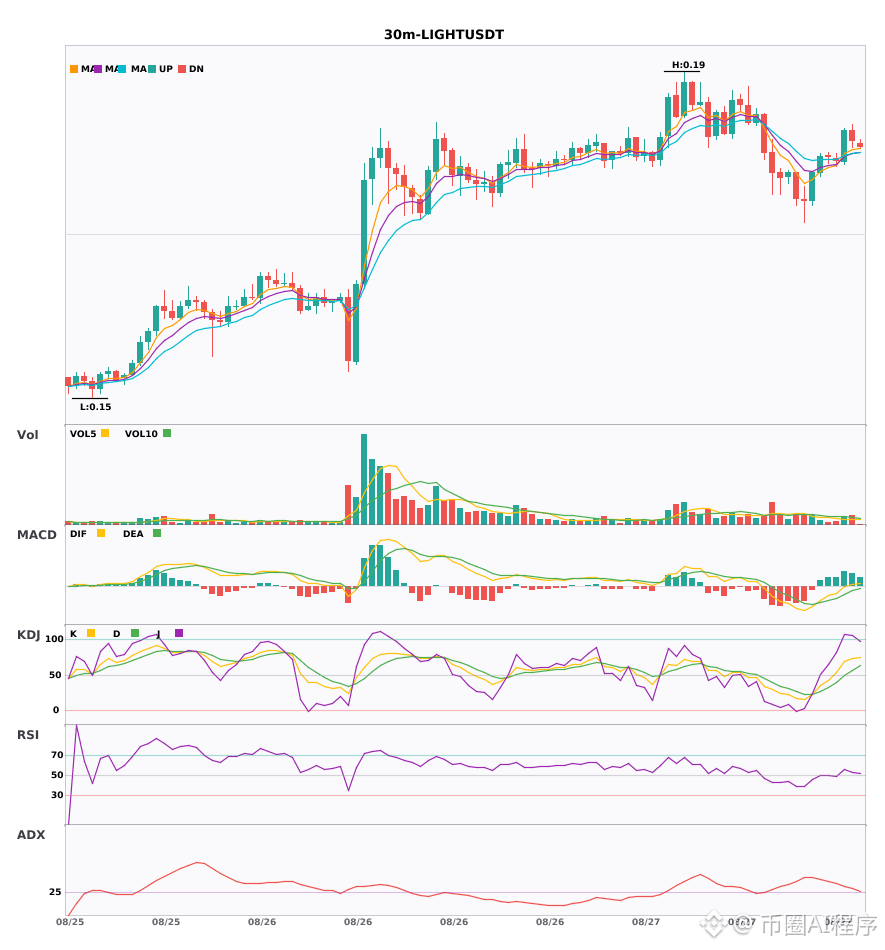Image resolution: width=885 pixels, height=950 pixels.
Task: Click the VOL5 legend text
Action: [x=83, y=434]
